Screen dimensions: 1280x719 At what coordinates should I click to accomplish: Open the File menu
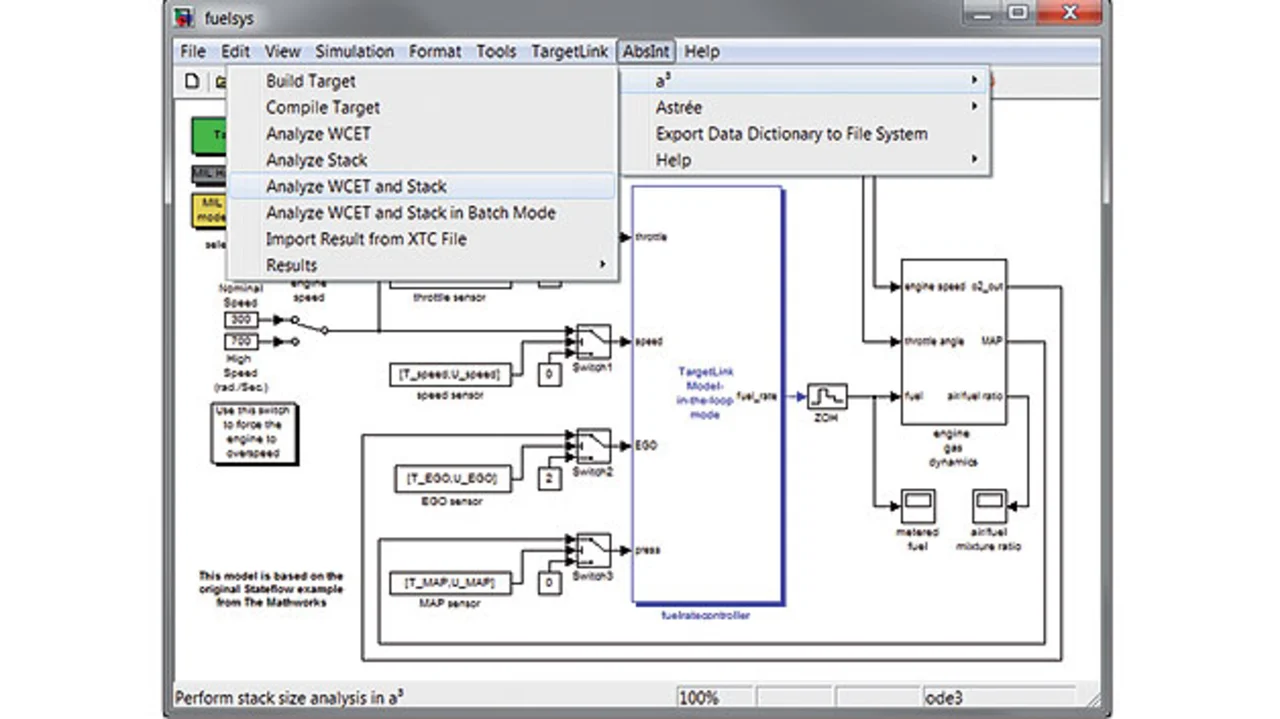[192, 51]
